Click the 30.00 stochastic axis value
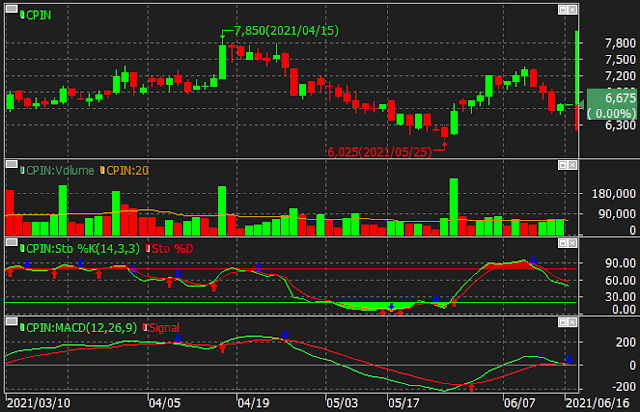This screenshot has height=412, width=640. tap(620, 297)
